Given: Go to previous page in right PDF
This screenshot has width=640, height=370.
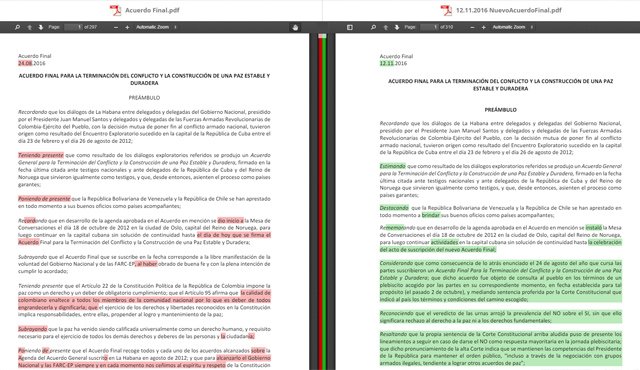Looking at the screenshot, I should coord(385,27).
